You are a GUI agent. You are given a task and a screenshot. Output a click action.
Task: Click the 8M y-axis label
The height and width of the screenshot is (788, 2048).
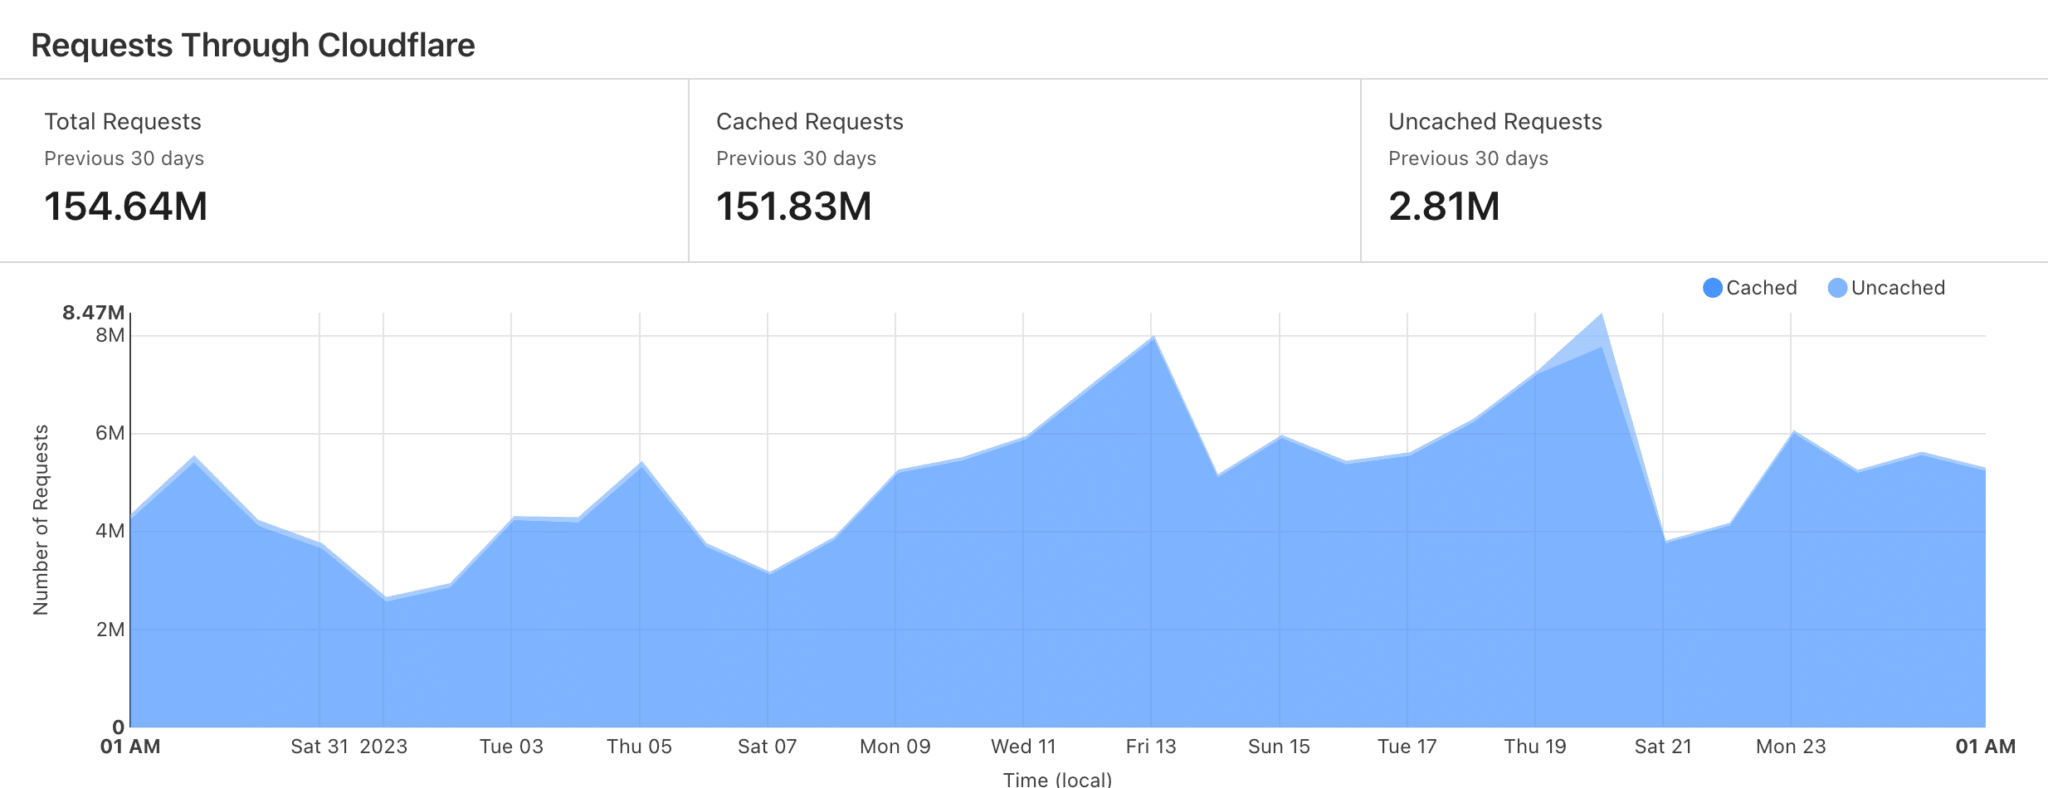pos(110,335)
